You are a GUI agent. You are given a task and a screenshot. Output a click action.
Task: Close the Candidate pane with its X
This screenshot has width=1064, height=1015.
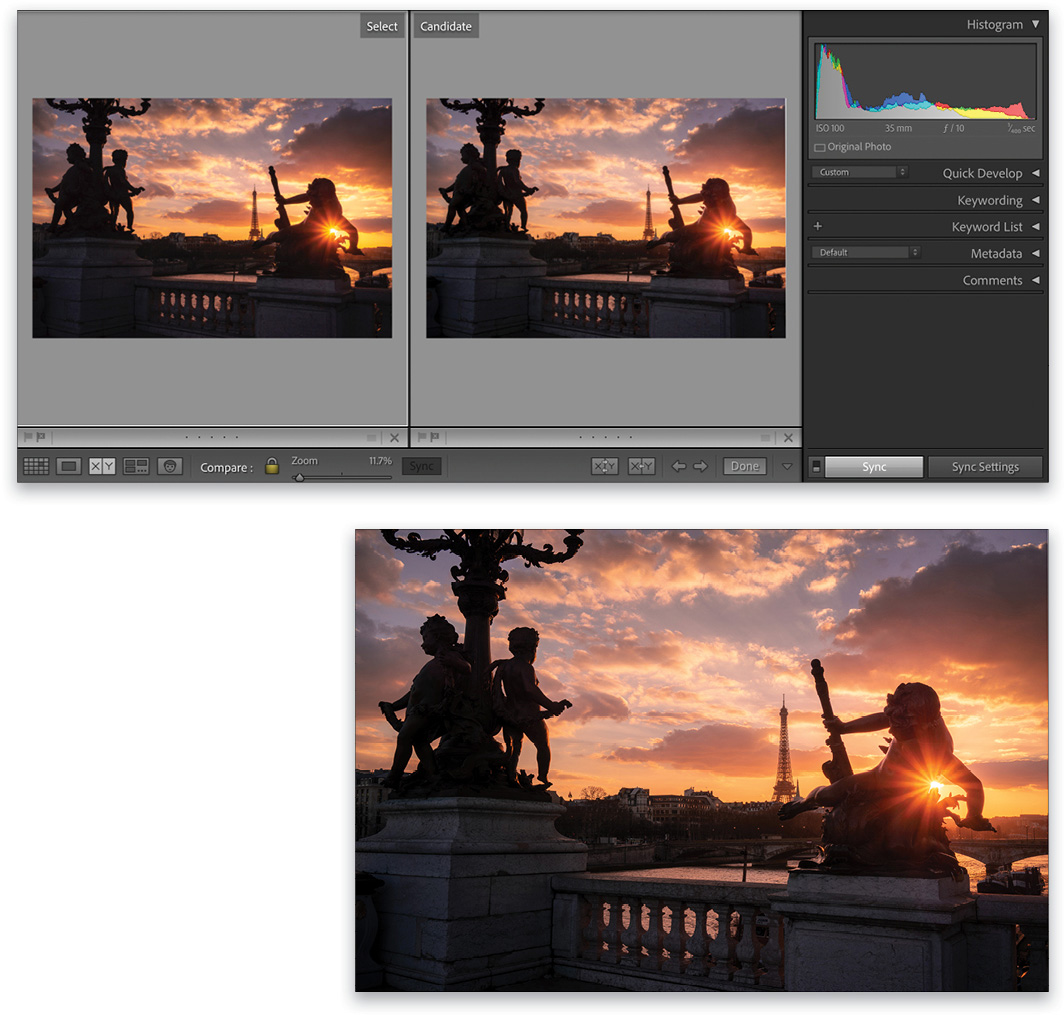788,437
